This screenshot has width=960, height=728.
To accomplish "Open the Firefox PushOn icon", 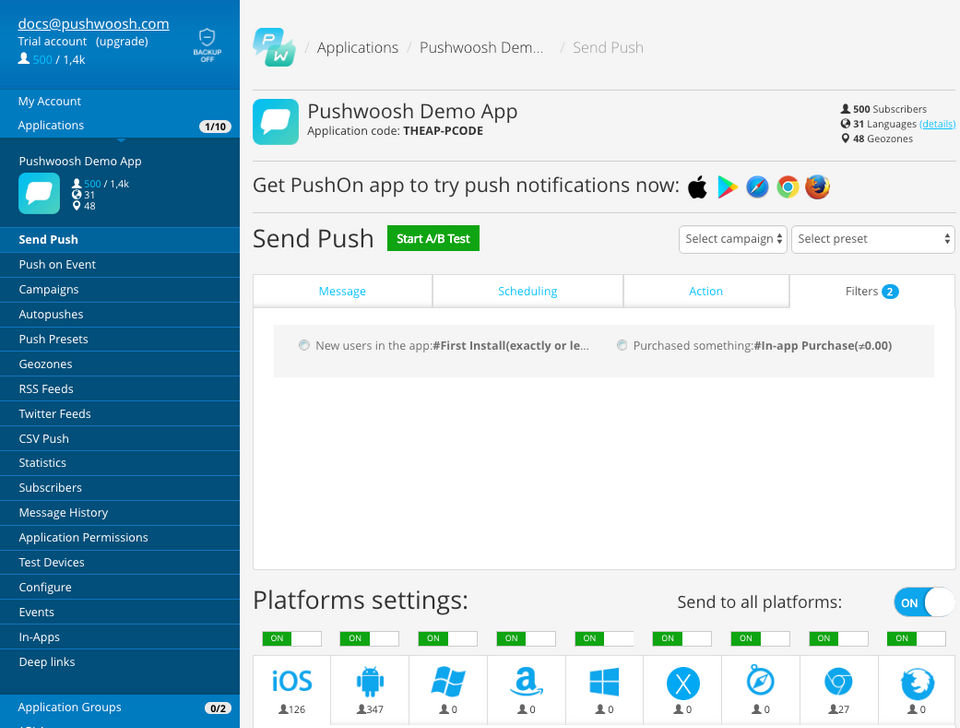I will tap(817, 187).
